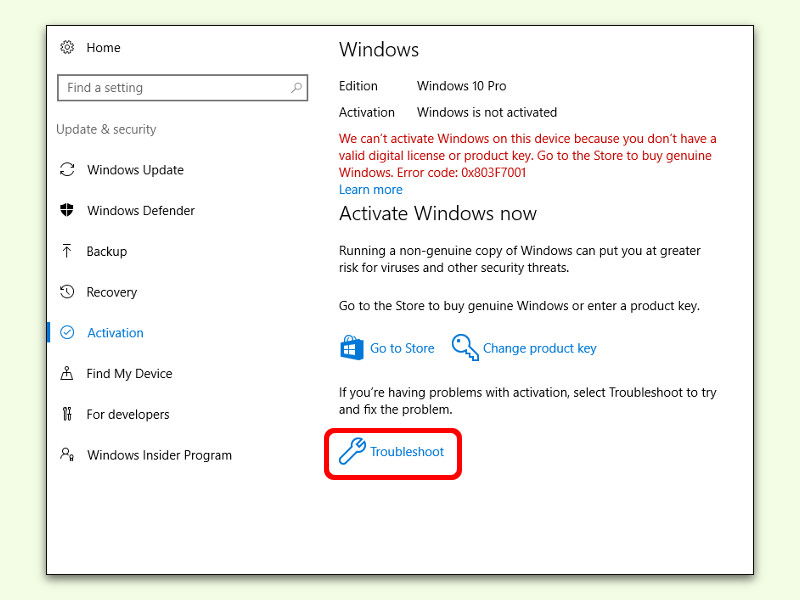Click the Windows heading at the top
The width and height of the screenshot is (800, 600).
pyautogui.click(x=379, y=49)
